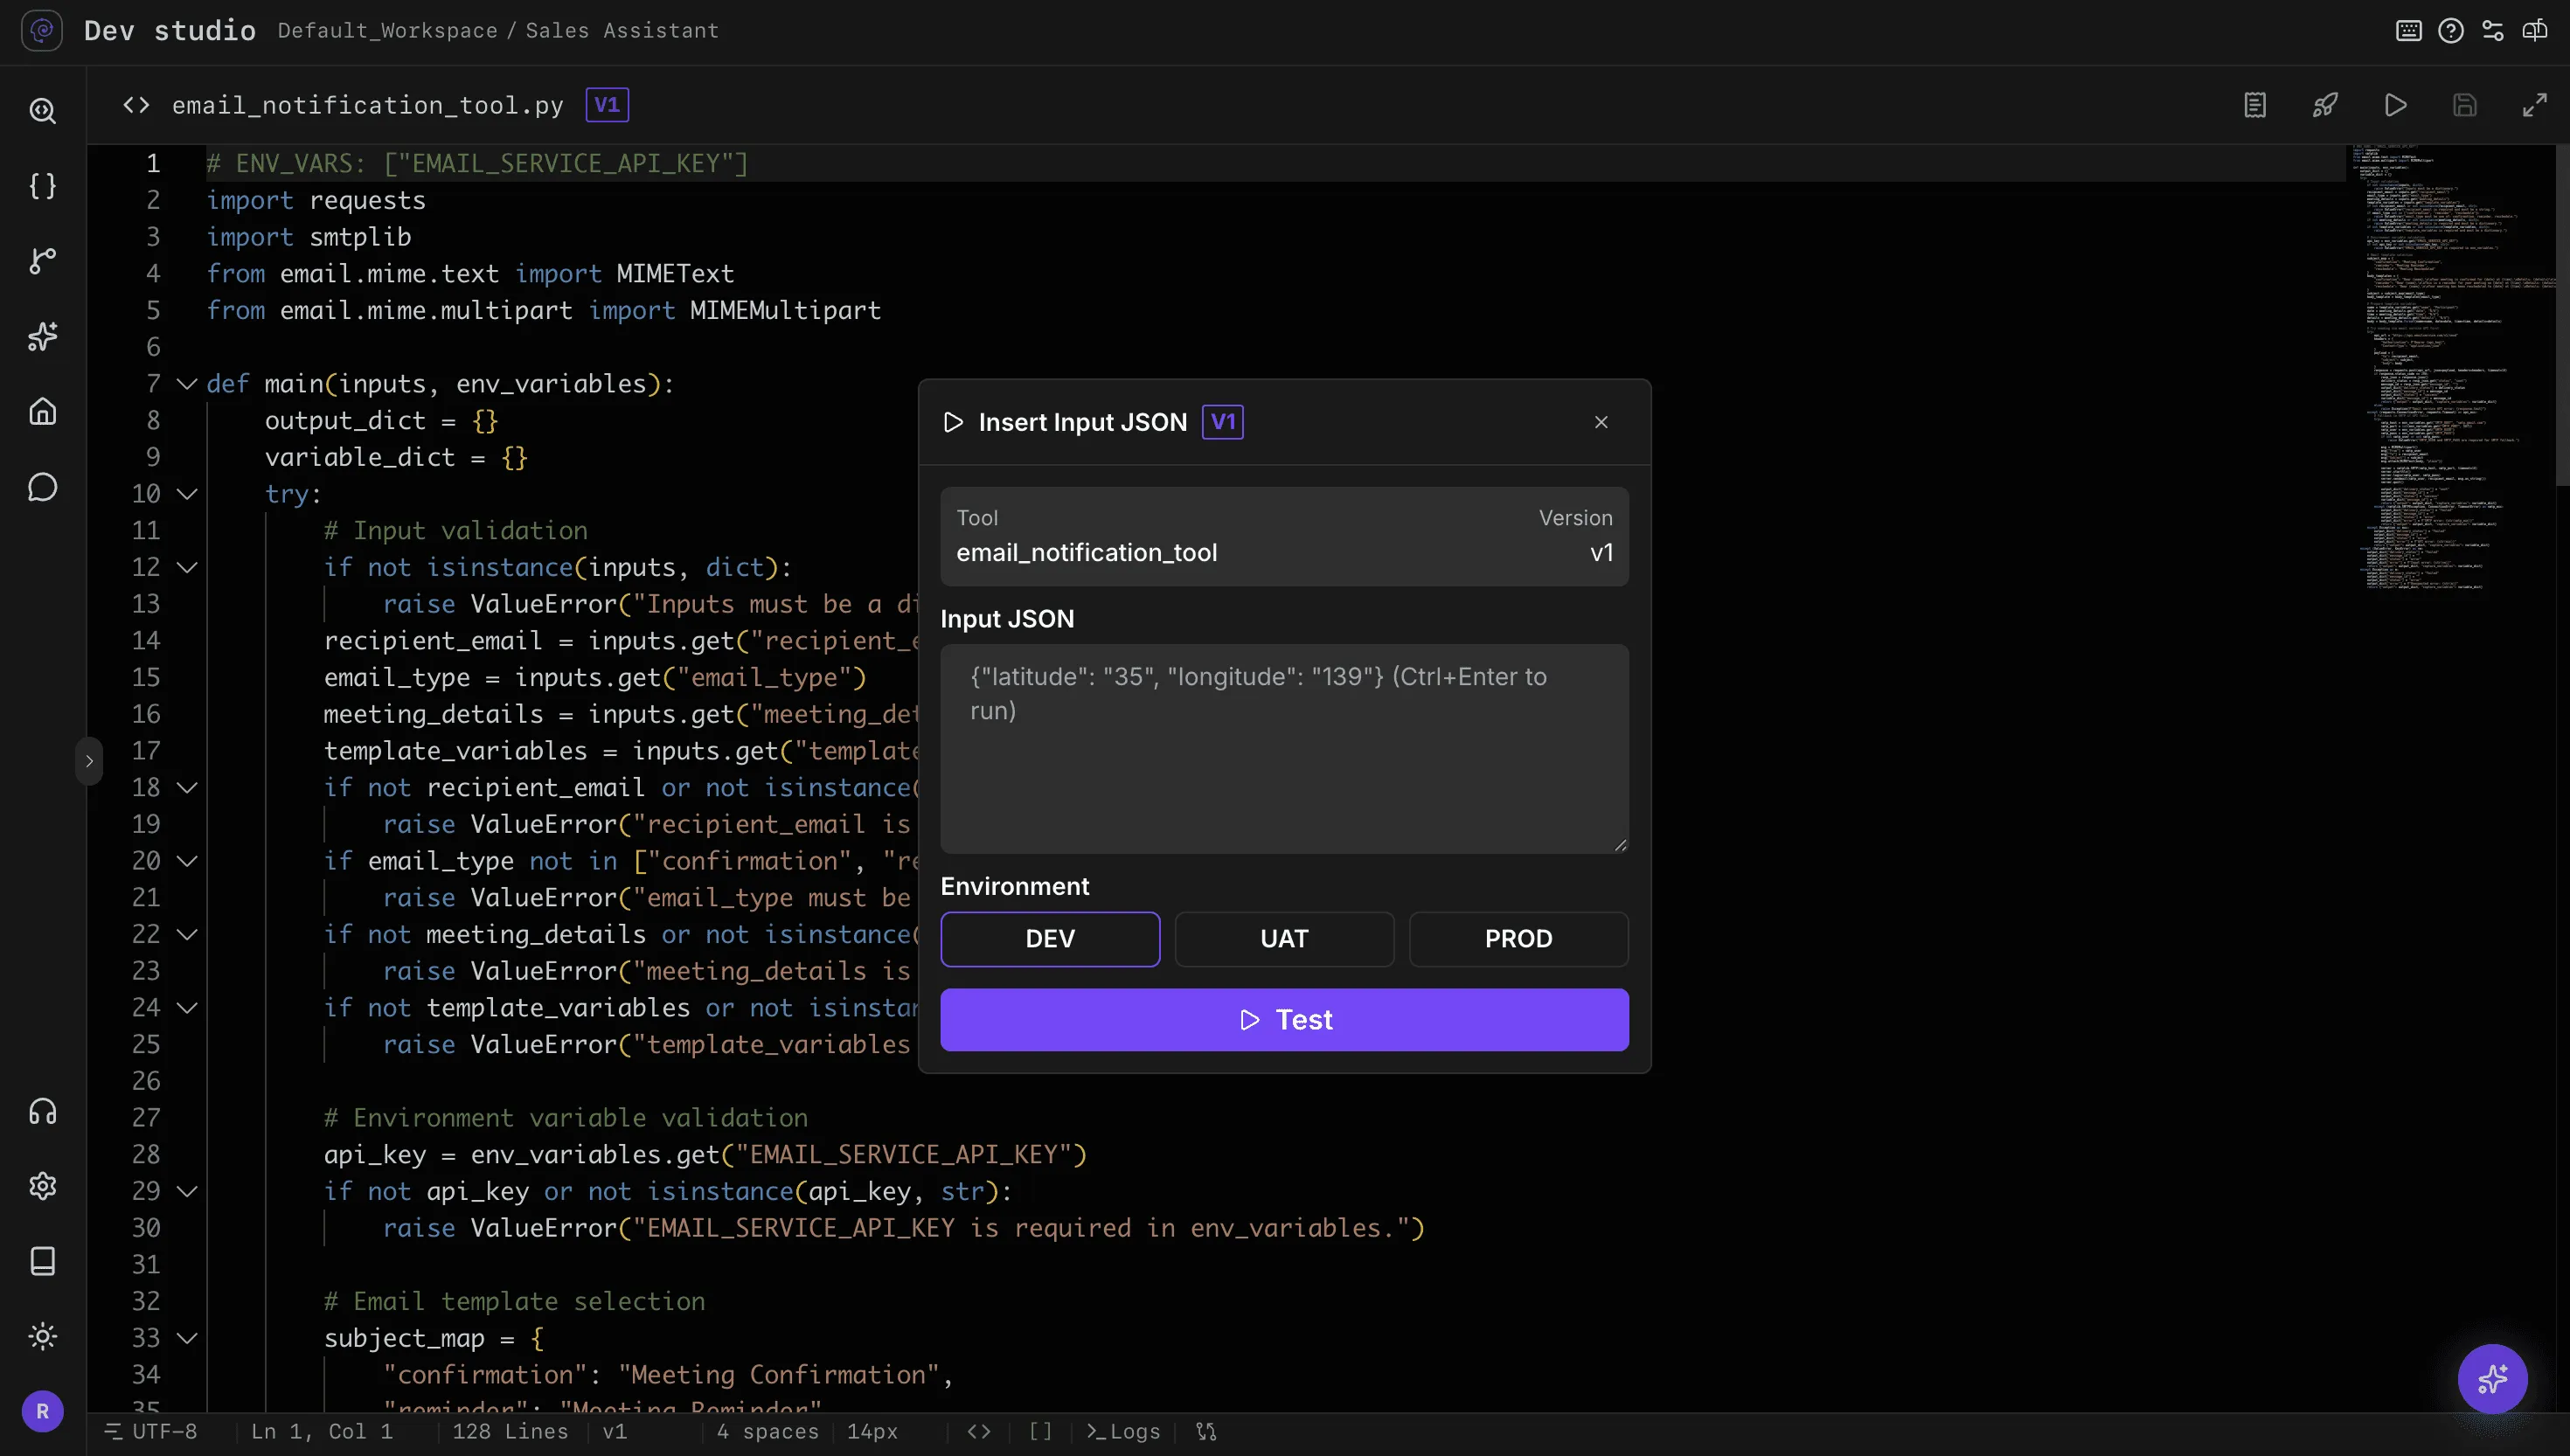Screen dimensions: 2570x1456
Task: Close the Insert Input JSON dialog
Action: pyautogui.click(x=1601, y=422)
